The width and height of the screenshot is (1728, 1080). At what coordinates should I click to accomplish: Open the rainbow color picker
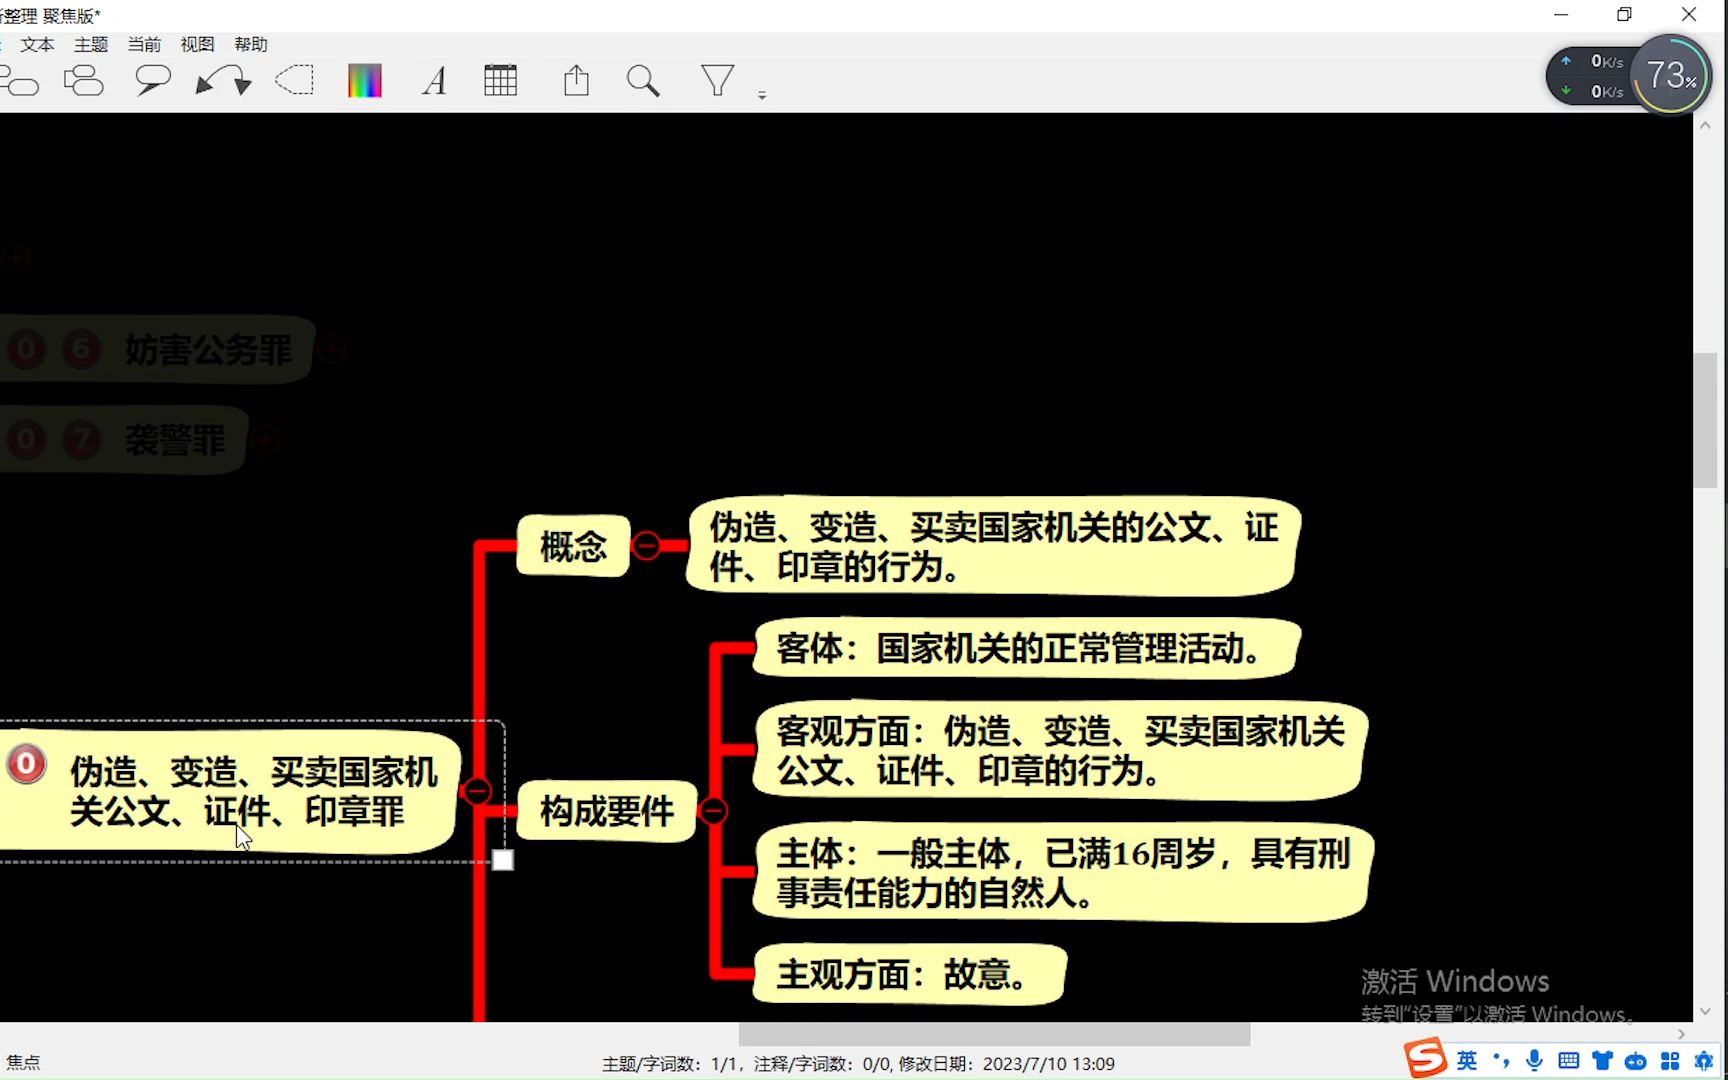pyautogui.click(x=364, y=81)
